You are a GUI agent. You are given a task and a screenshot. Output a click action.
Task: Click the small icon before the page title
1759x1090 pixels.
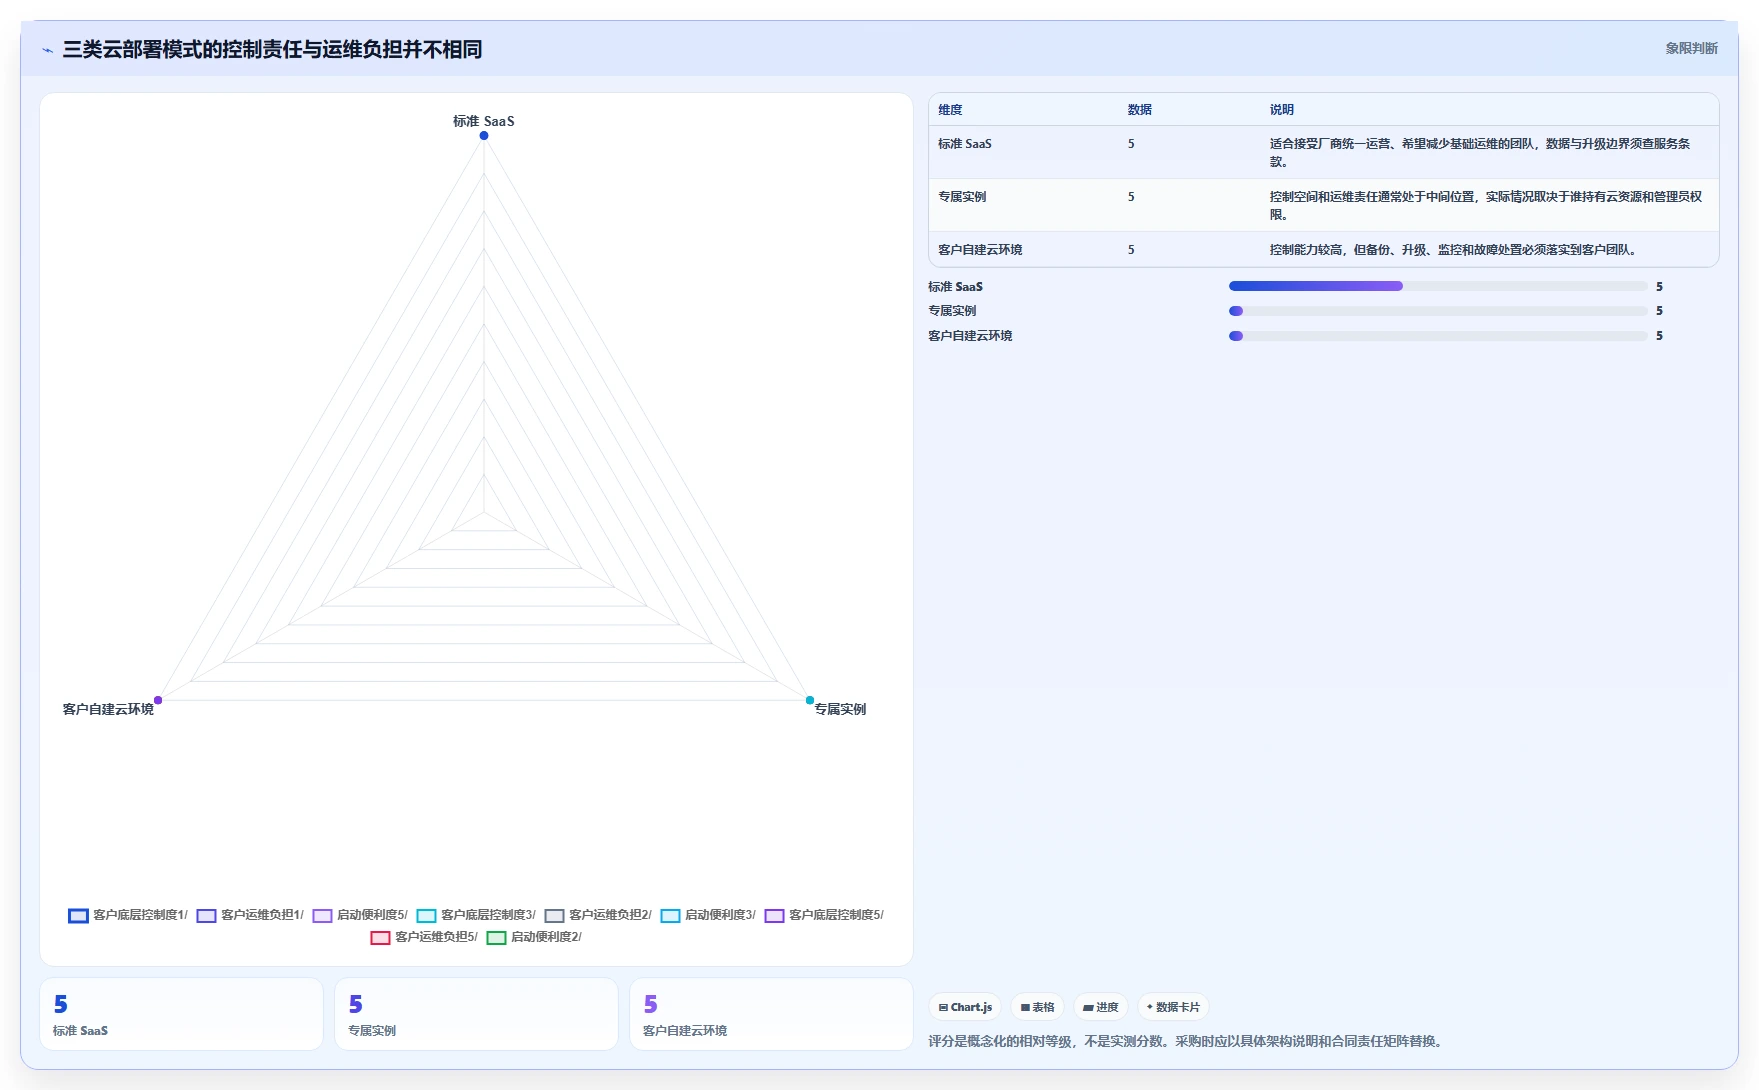[47, 50]
